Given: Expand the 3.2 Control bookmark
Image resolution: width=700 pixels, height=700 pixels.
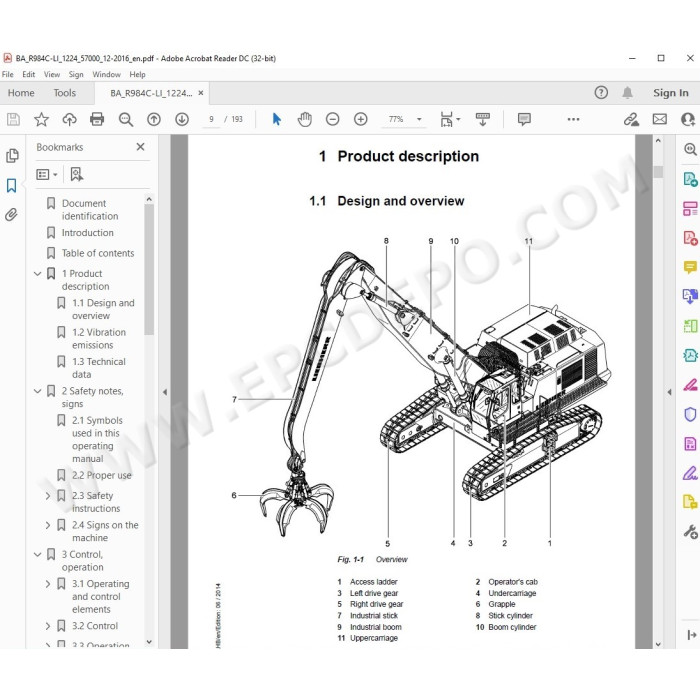Looking at the screenshot, I should click(x=48, y=626).
